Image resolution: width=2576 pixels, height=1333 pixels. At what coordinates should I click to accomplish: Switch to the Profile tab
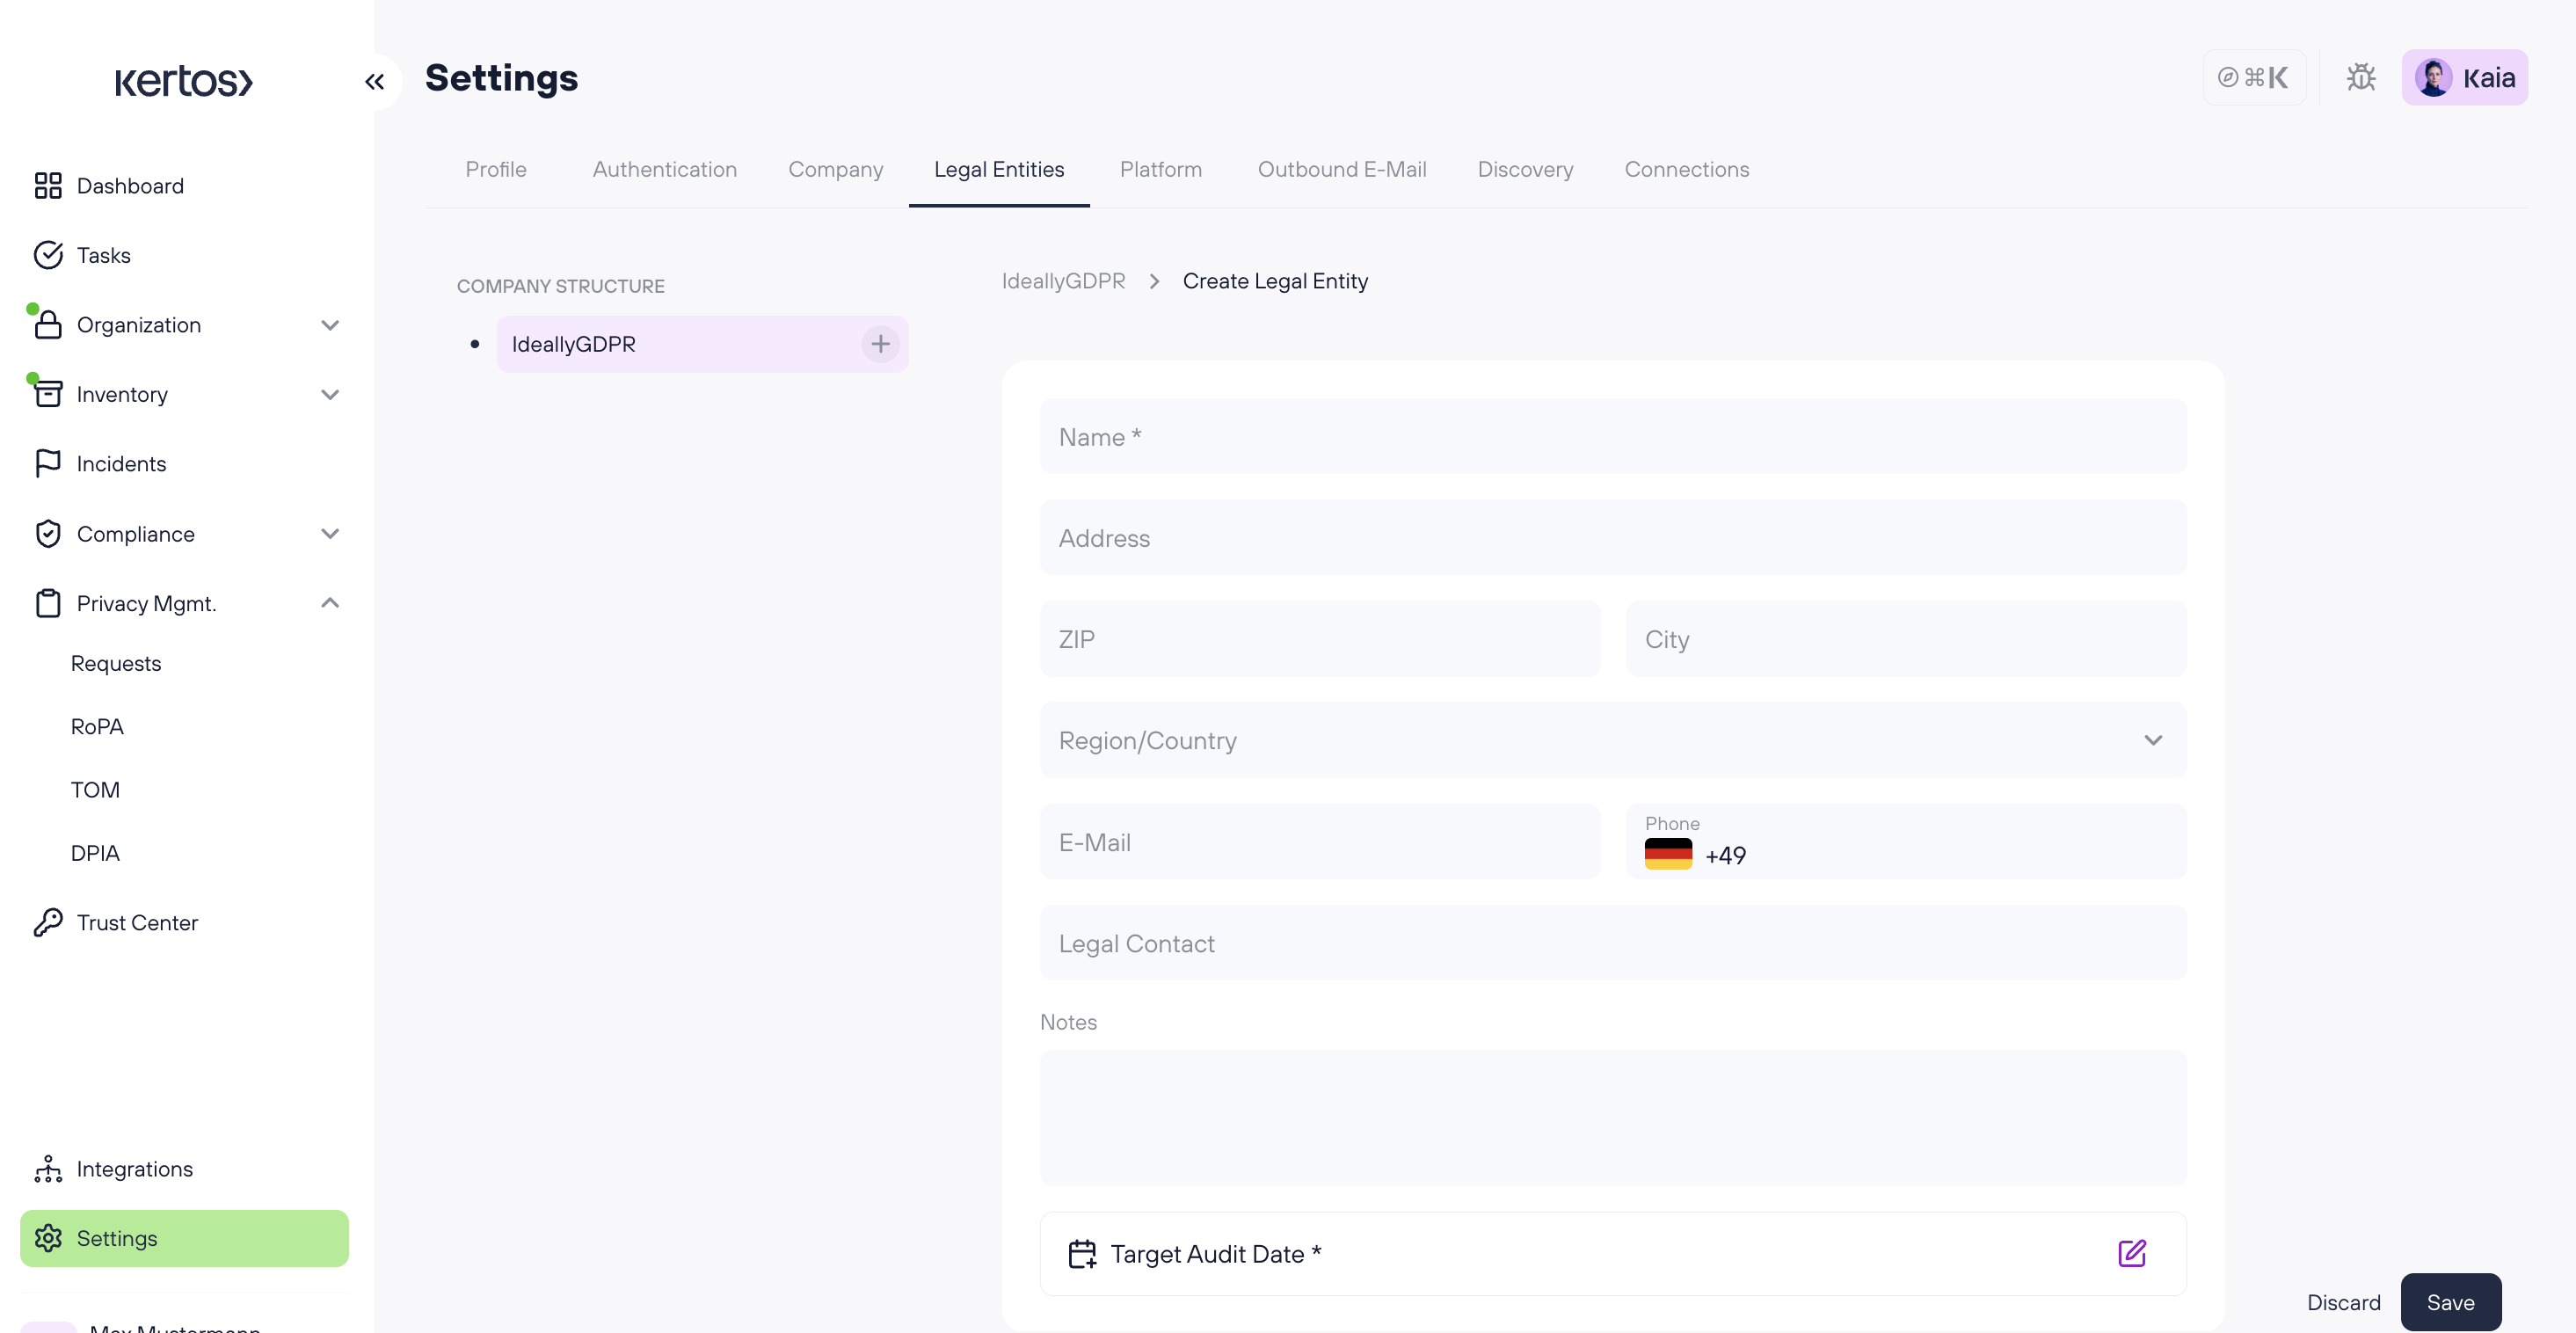(496, 169)
